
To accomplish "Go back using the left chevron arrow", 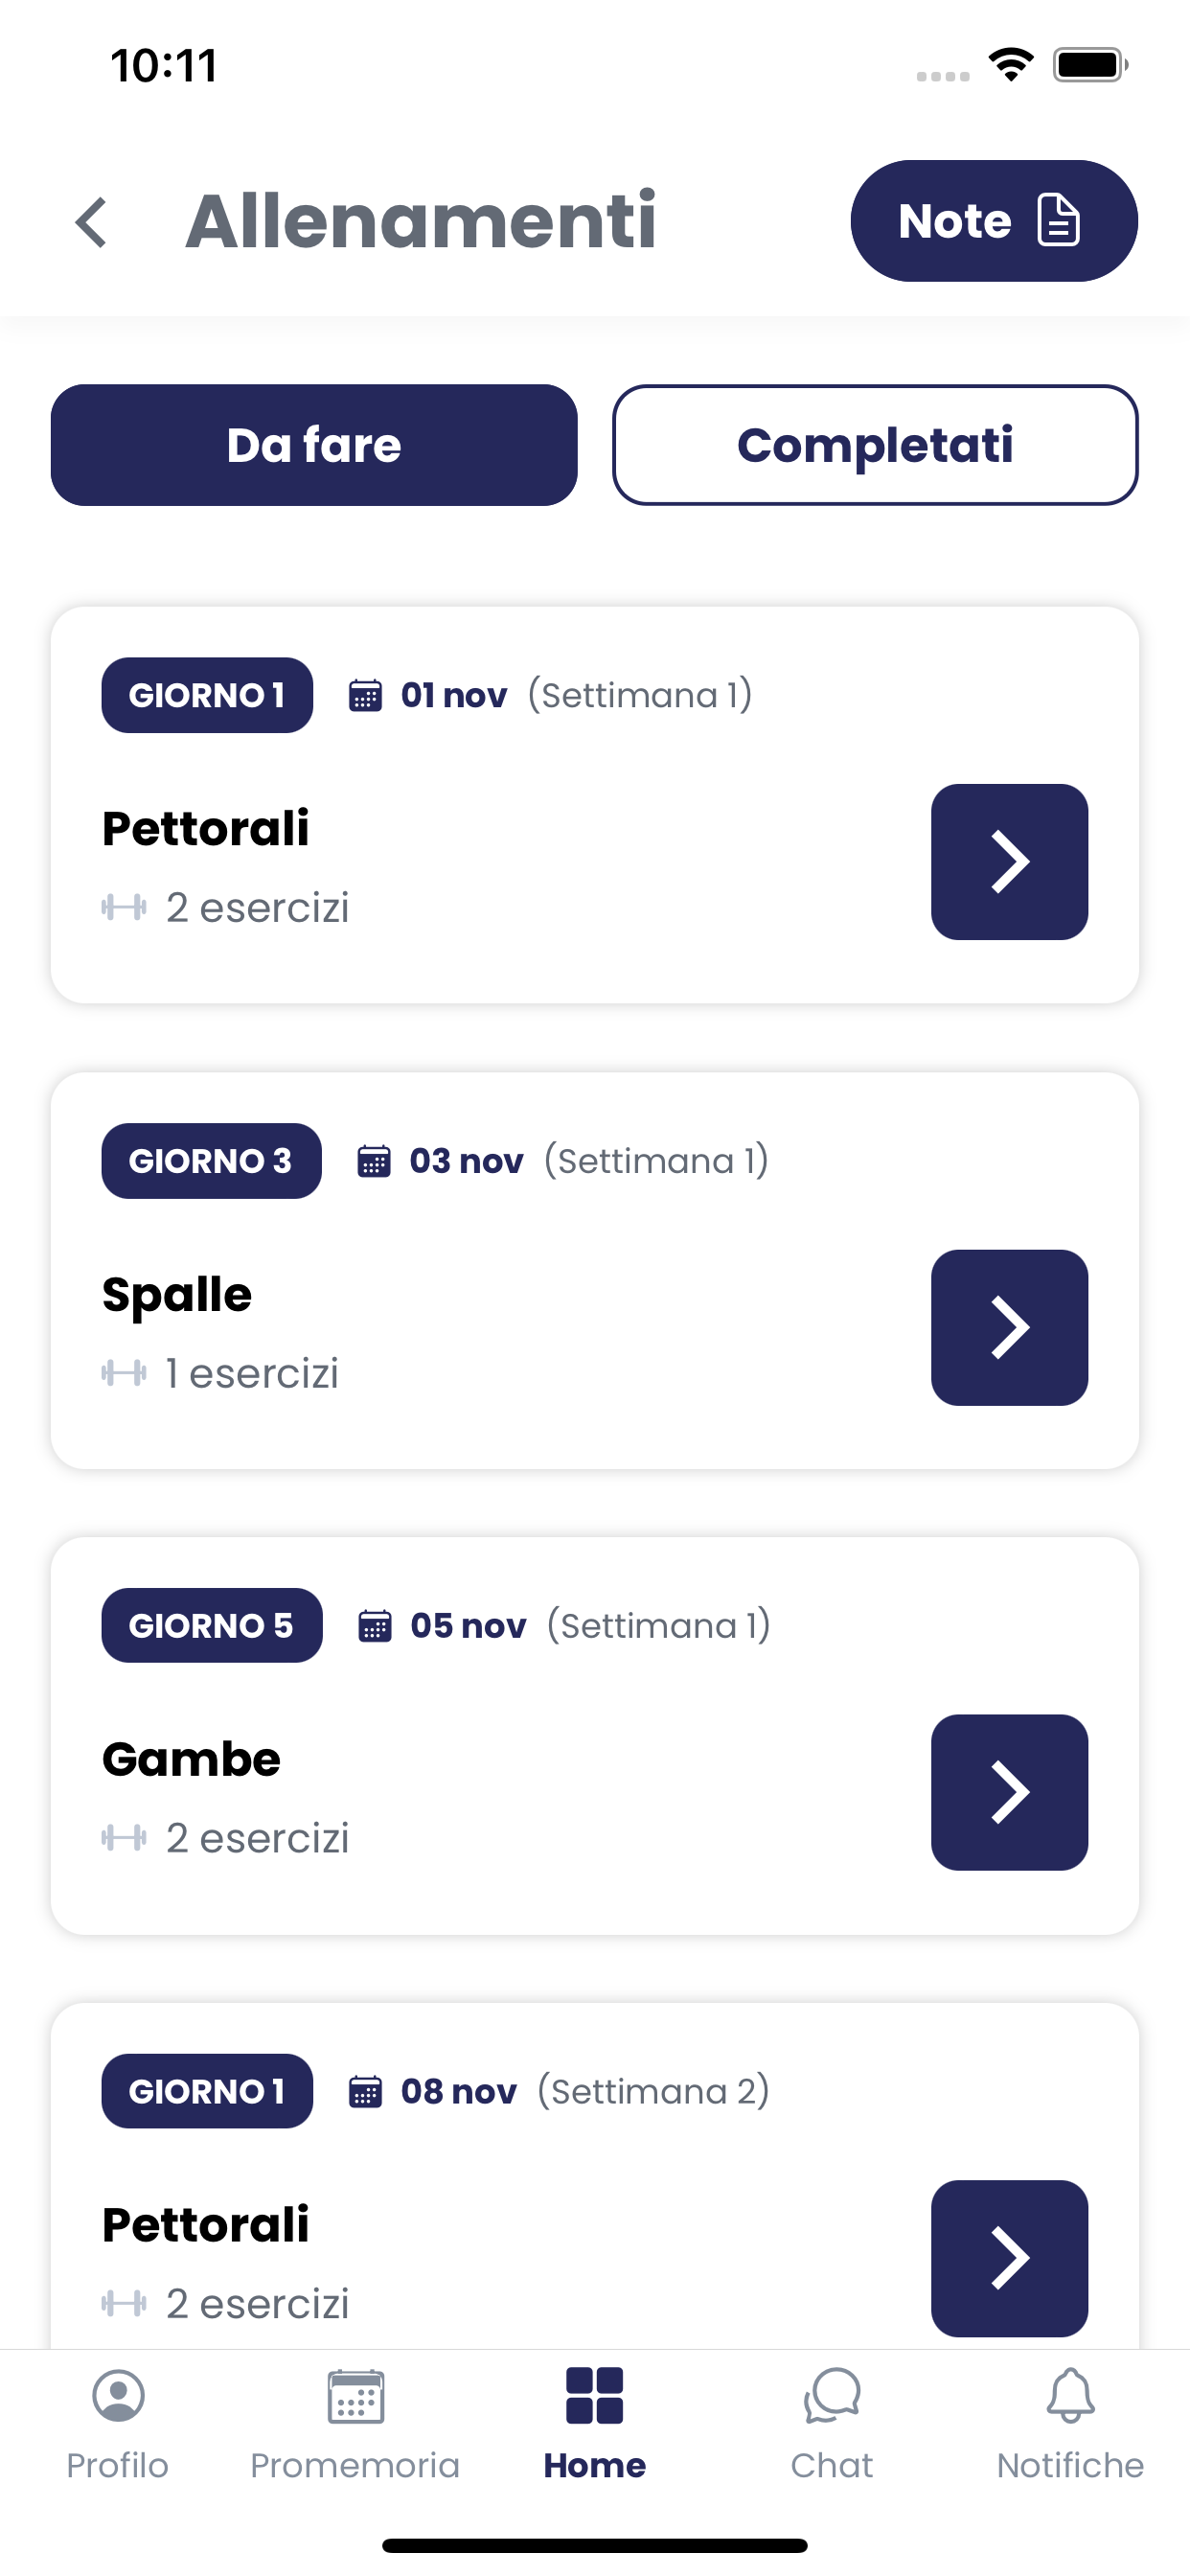I will pyautogui.click(x=91, y=221).
